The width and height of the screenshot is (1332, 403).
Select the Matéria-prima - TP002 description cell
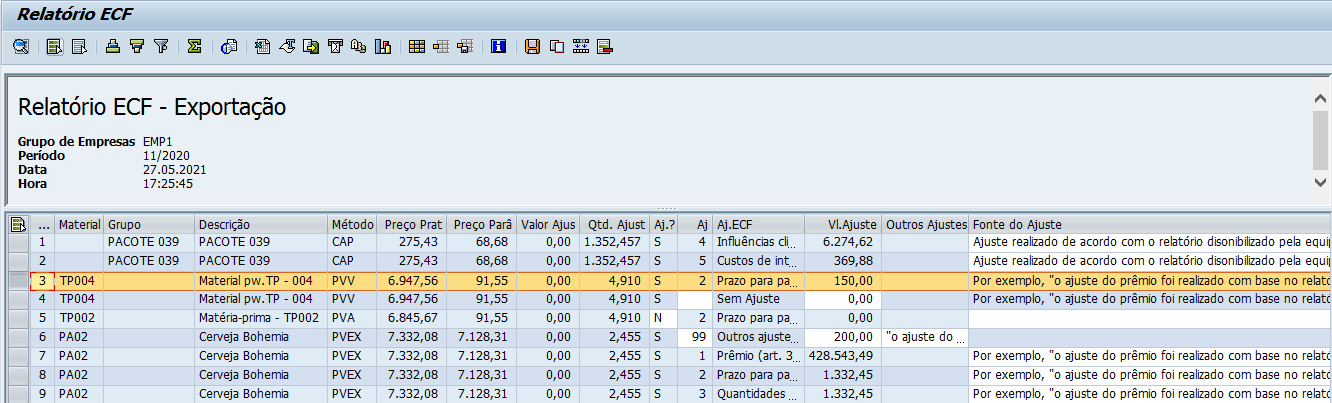261,319
